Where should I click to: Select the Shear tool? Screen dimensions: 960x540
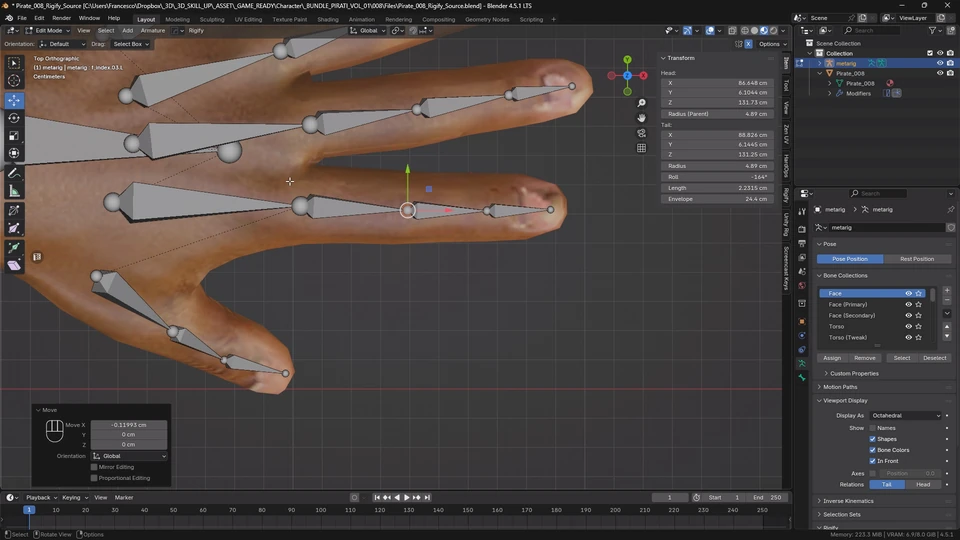tap(13, 266)
